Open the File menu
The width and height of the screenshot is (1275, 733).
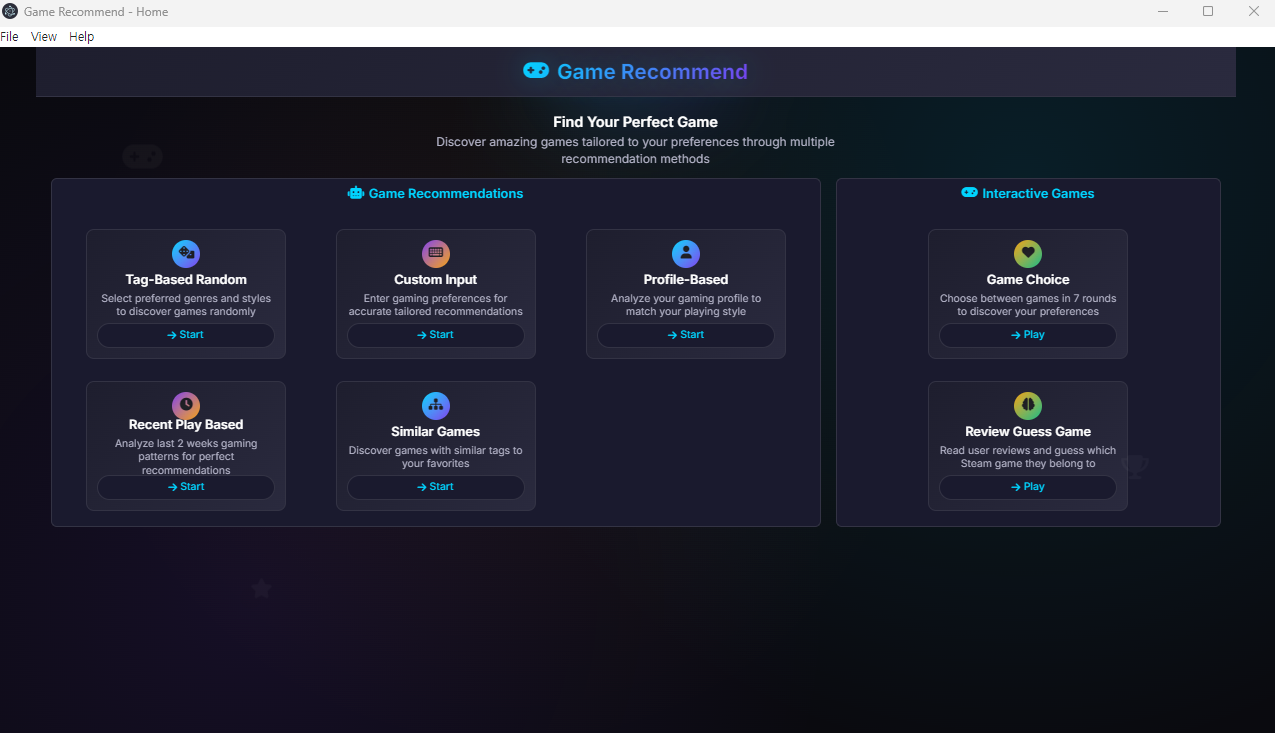click(10, 36)
